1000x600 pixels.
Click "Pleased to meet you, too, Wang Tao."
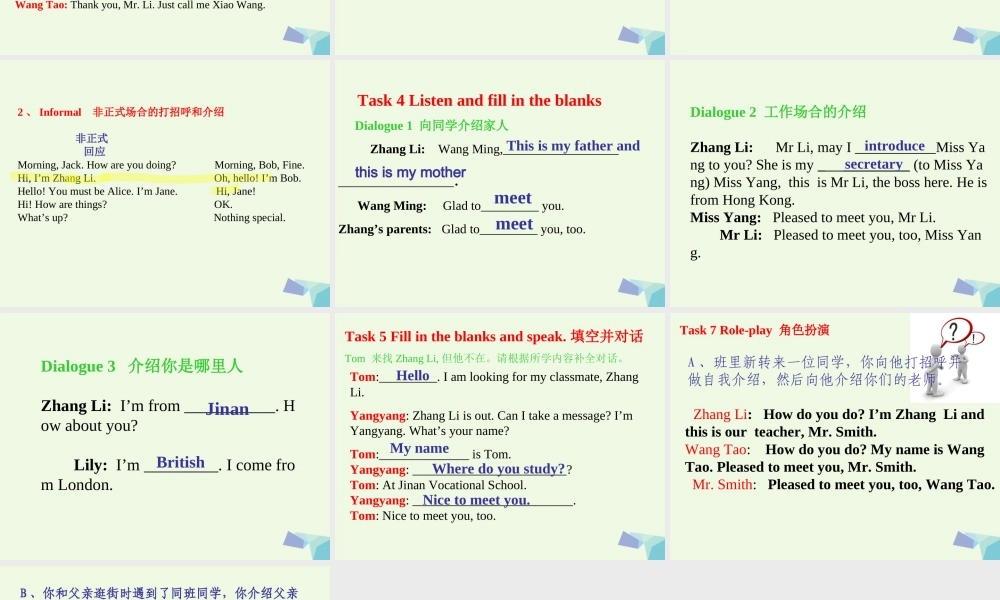(x=881, y=485)
